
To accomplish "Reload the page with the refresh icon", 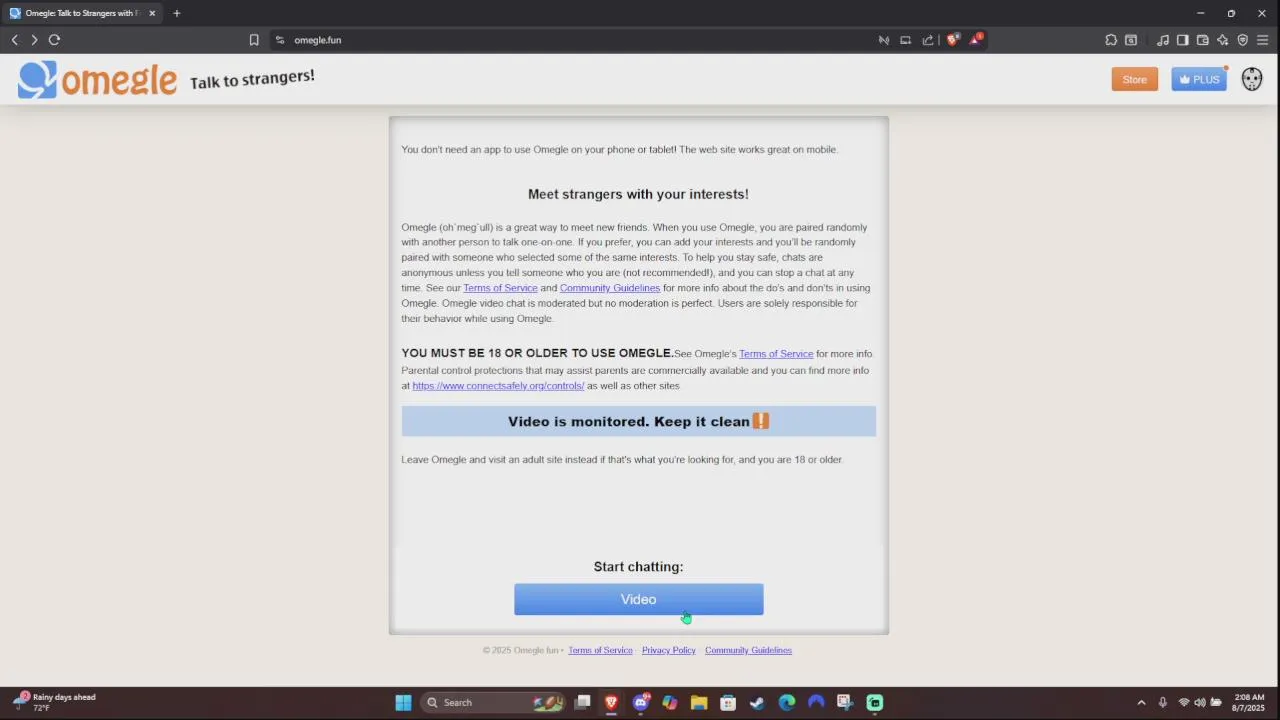I will tap(54, 40).
